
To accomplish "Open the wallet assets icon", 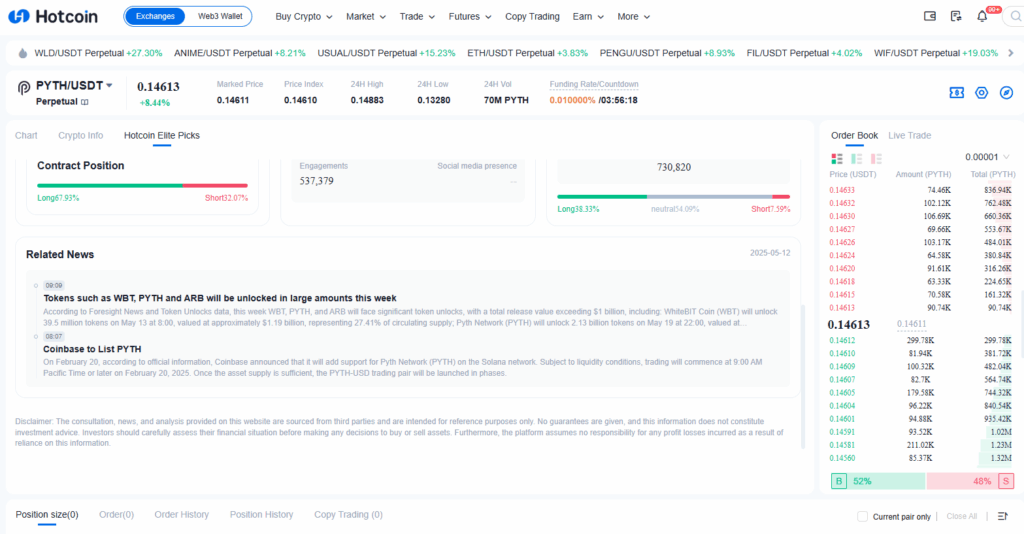I will 930,16.
